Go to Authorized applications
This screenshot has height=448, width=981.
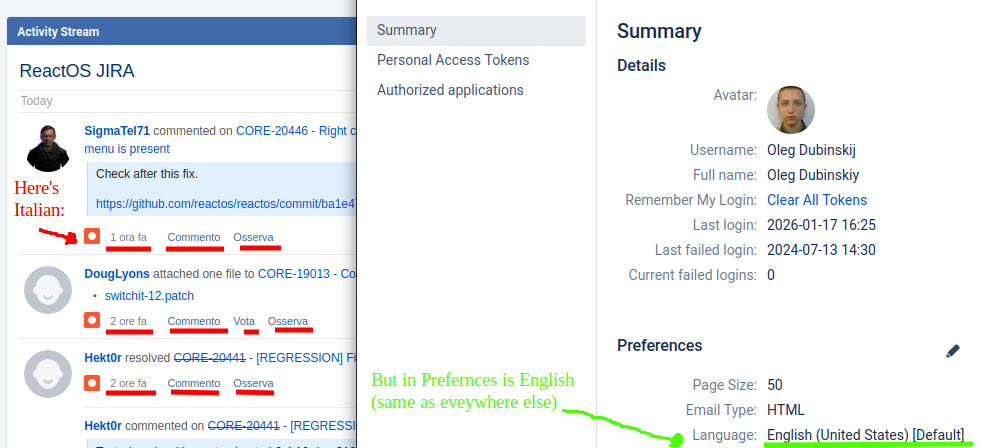tap(450, 90)
